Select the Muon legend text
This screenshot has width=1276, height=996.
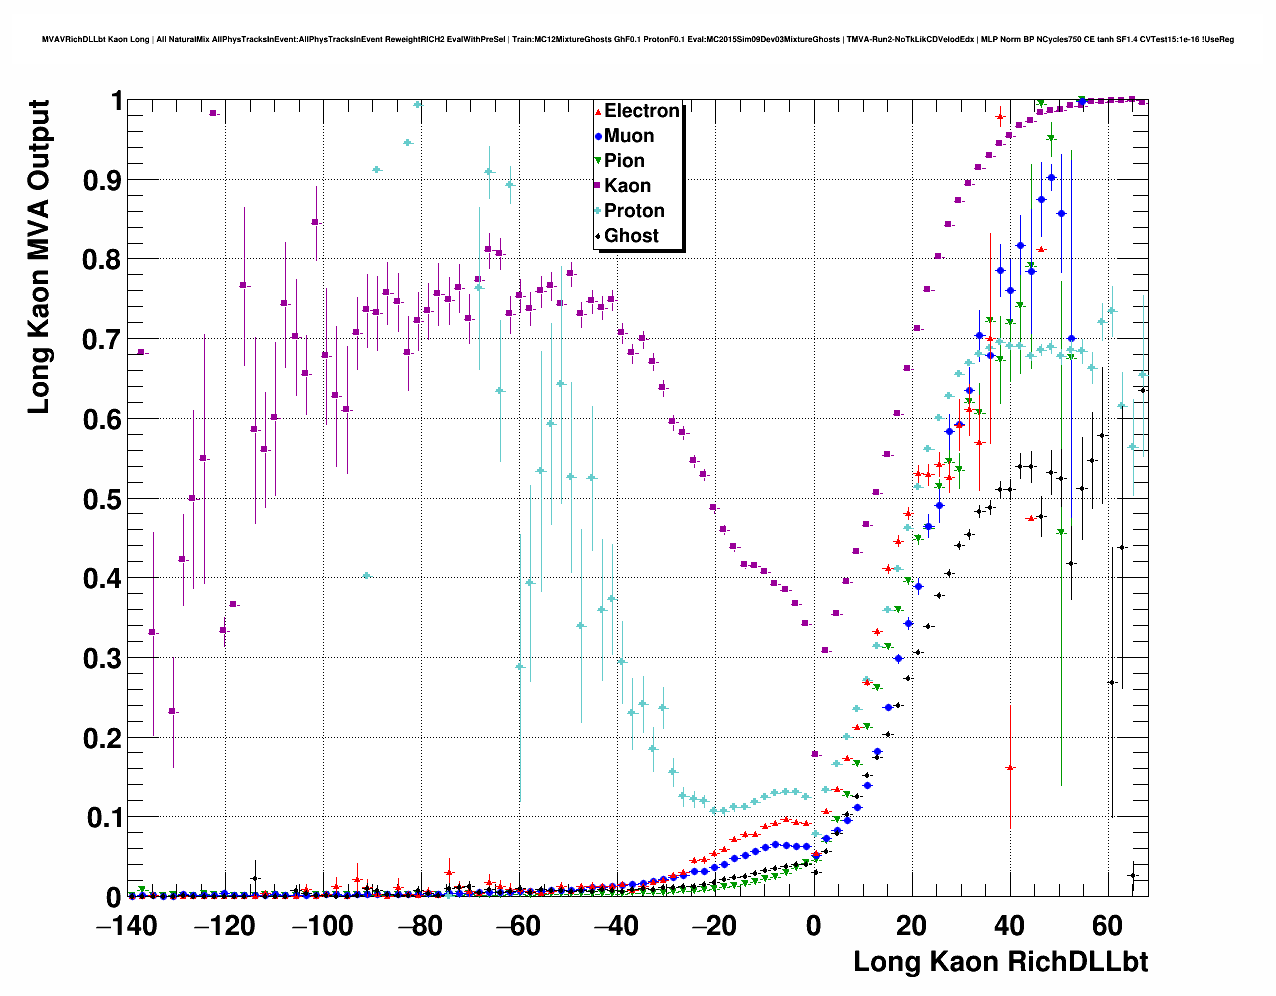tap(629, 136)
